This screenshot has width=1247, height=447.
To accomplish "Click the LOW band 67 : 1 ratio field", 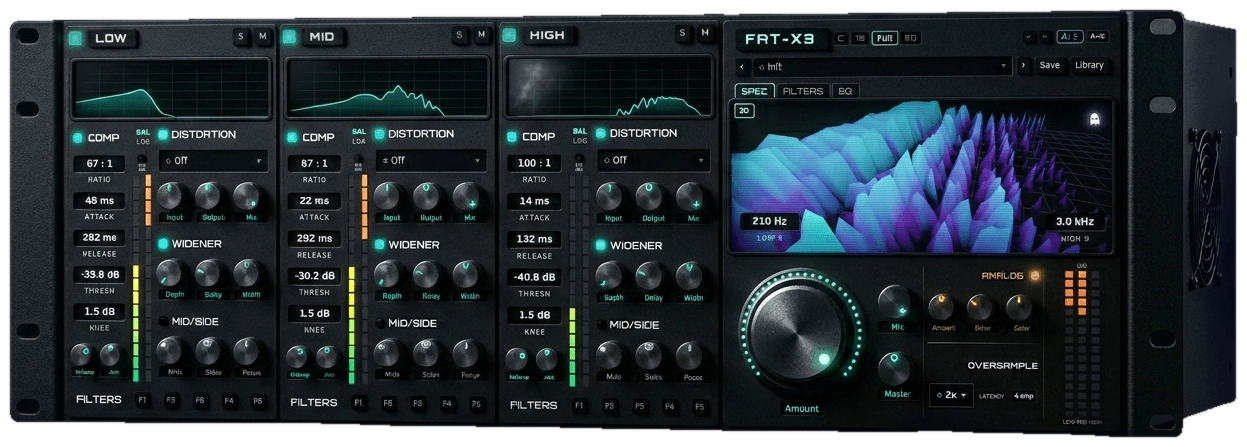I will (98, 164).
